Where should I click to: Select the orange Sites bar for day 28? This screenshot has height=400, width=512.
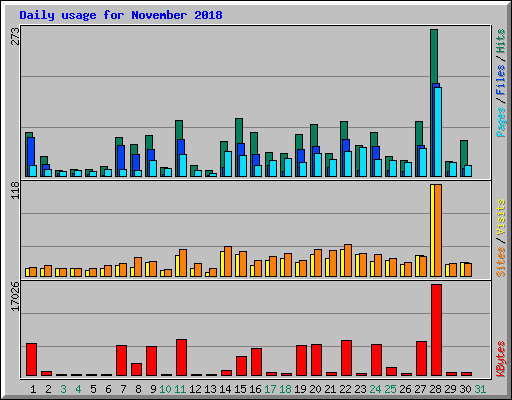click(x=438, y=230)
